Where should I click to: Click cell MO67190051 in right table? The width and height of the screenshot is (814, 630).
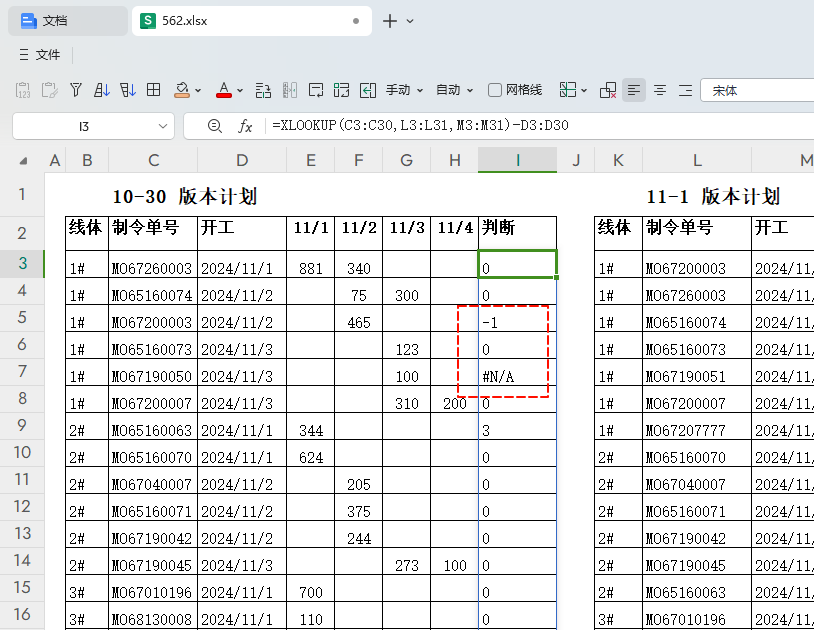(x=697, y=372)
